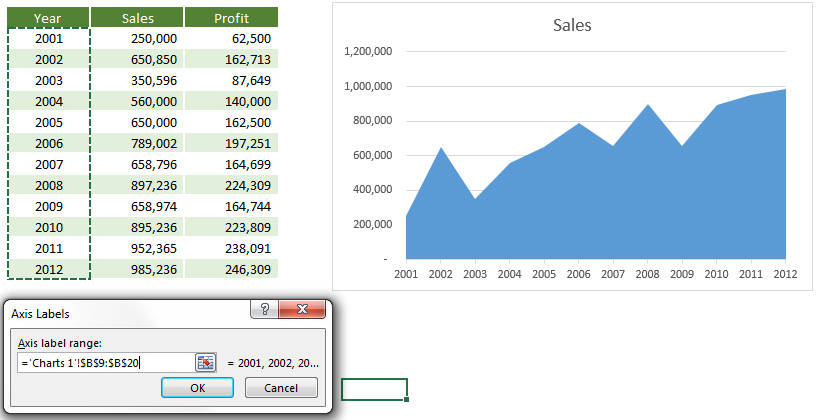
Task: Select the Profit column header
Action: point(231,18)
